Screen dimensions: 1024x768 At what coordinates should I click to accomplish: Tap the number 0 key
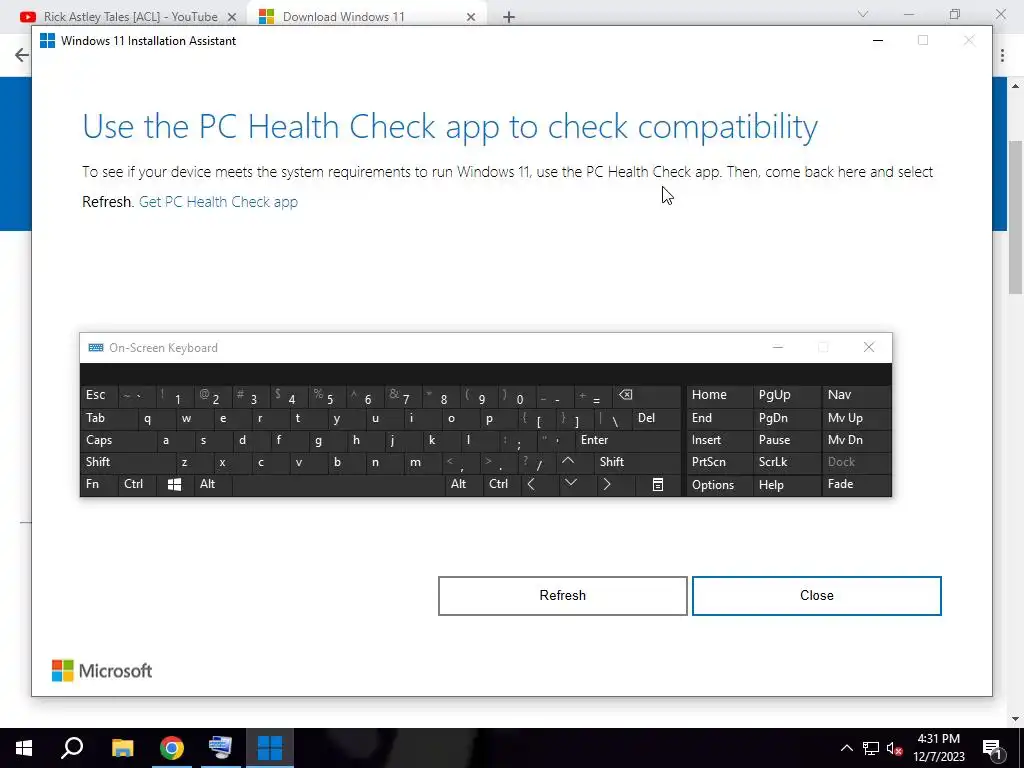[x=517, y=395]
